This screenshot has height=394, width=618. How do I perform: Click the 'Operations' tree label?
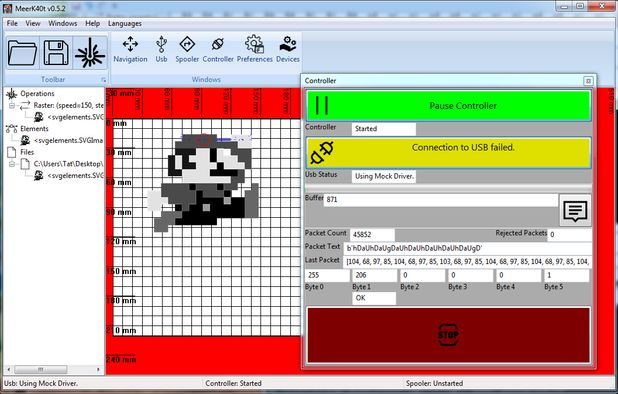pos(37,94)
